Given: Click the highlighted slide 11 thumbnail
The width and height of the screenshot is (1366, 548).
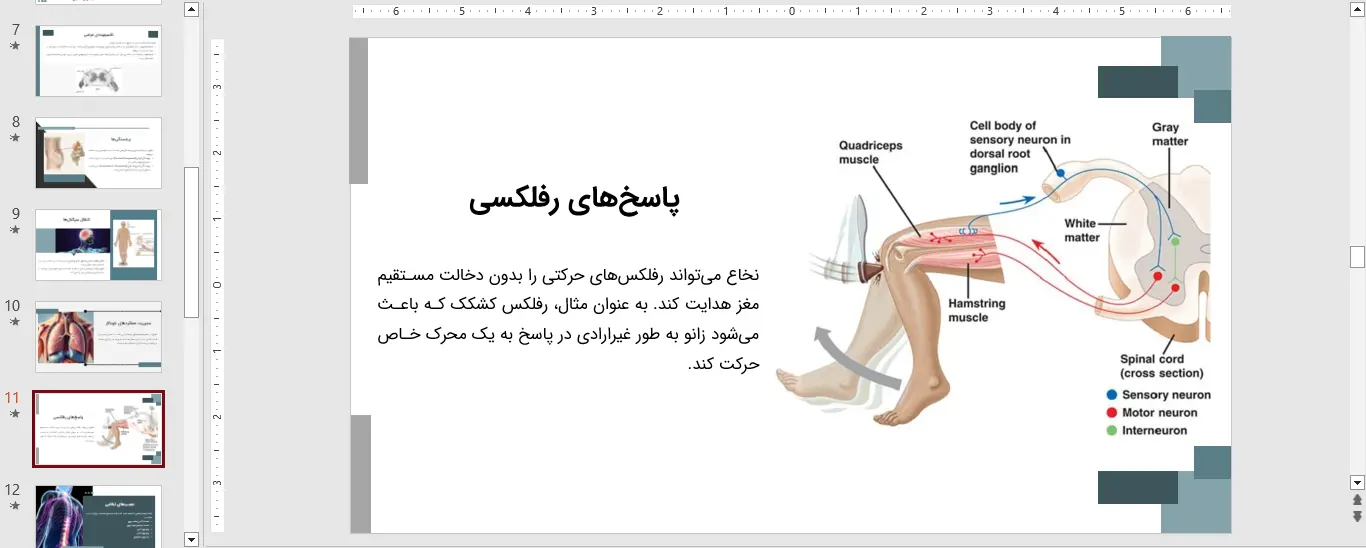Looking at the screenshot, I should [x=98, y=429].
